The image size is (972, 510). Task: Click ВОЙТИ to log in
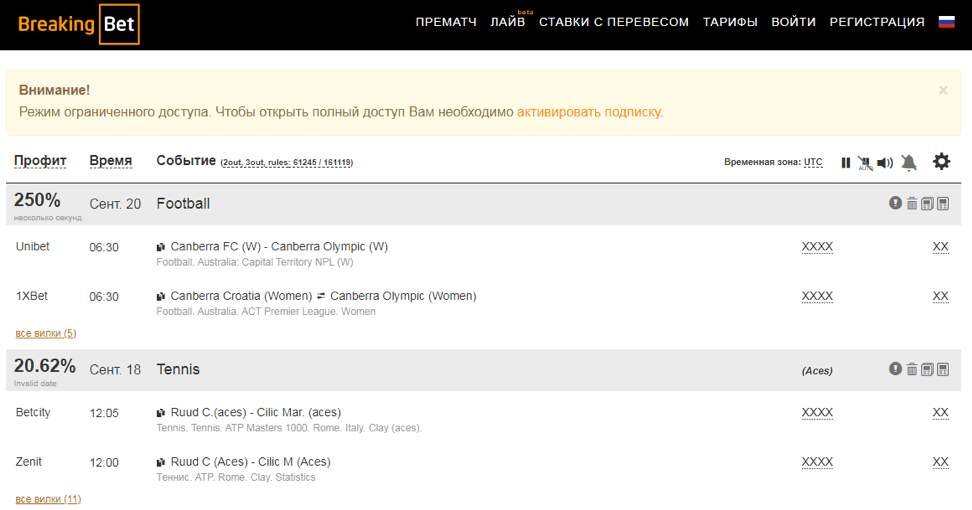(x=793, y=22)
